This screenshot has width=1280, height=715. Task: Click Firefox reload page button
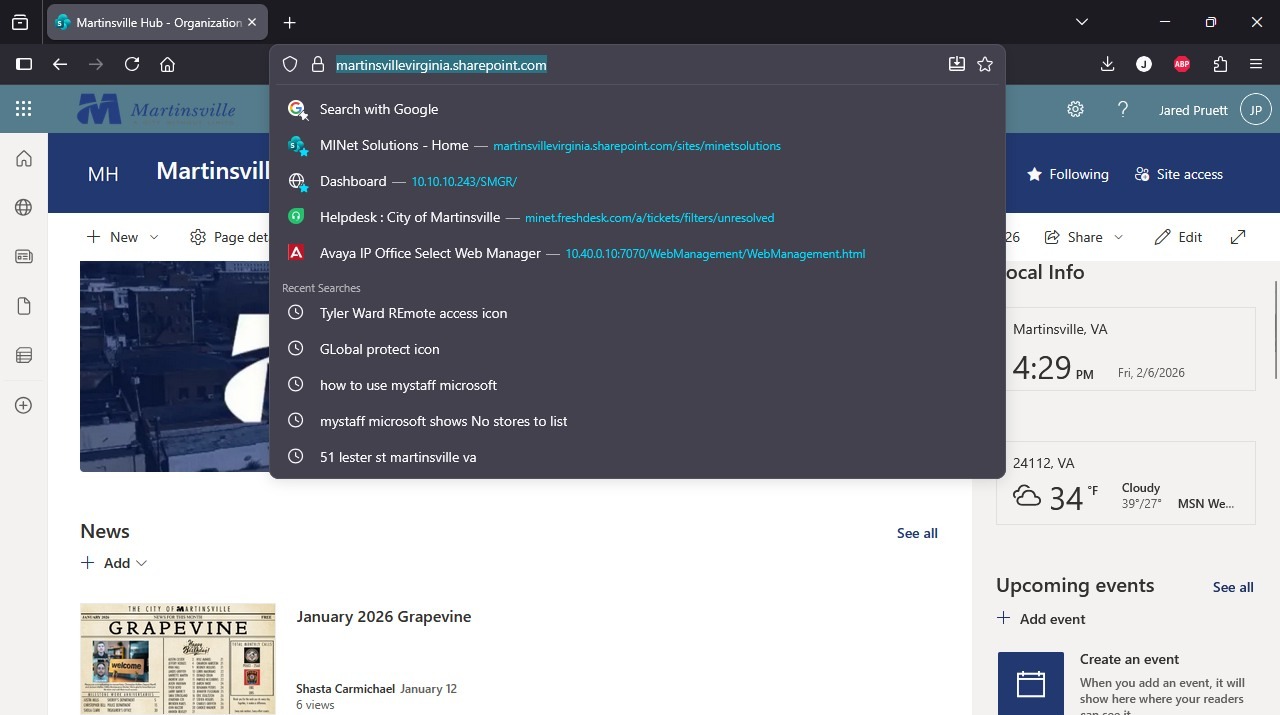(x=132, y=64)
